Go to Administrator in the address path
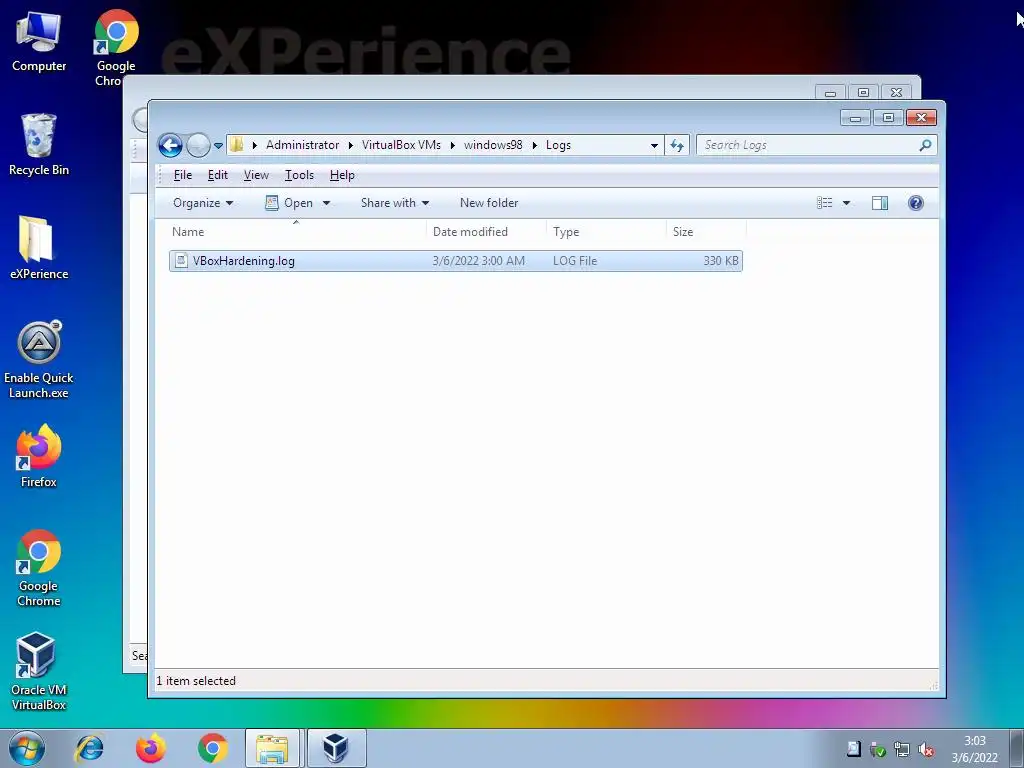The width and height of the screenshot is (1024, 768). click(x=302, y=145)
